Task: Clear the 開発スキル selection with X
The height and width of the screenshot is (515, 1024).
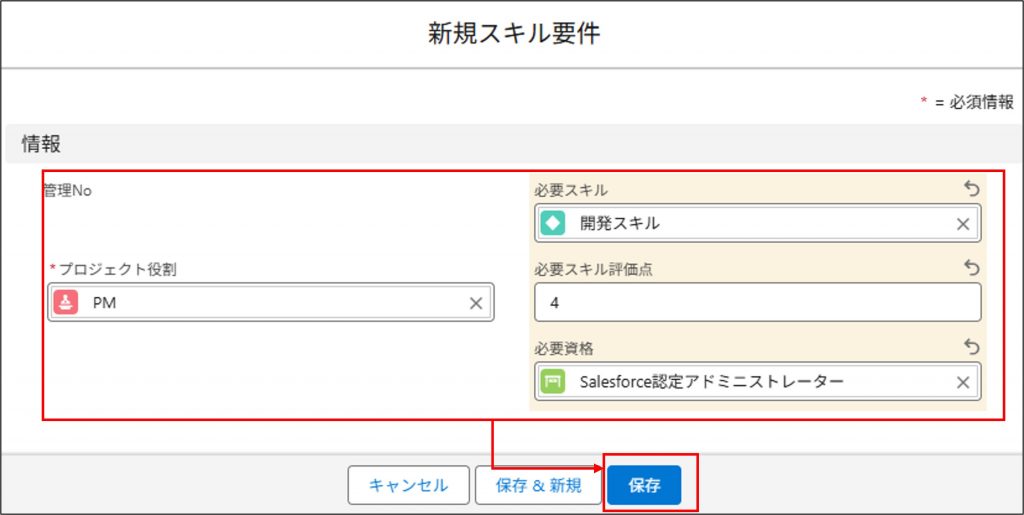Action: (963, 224)
